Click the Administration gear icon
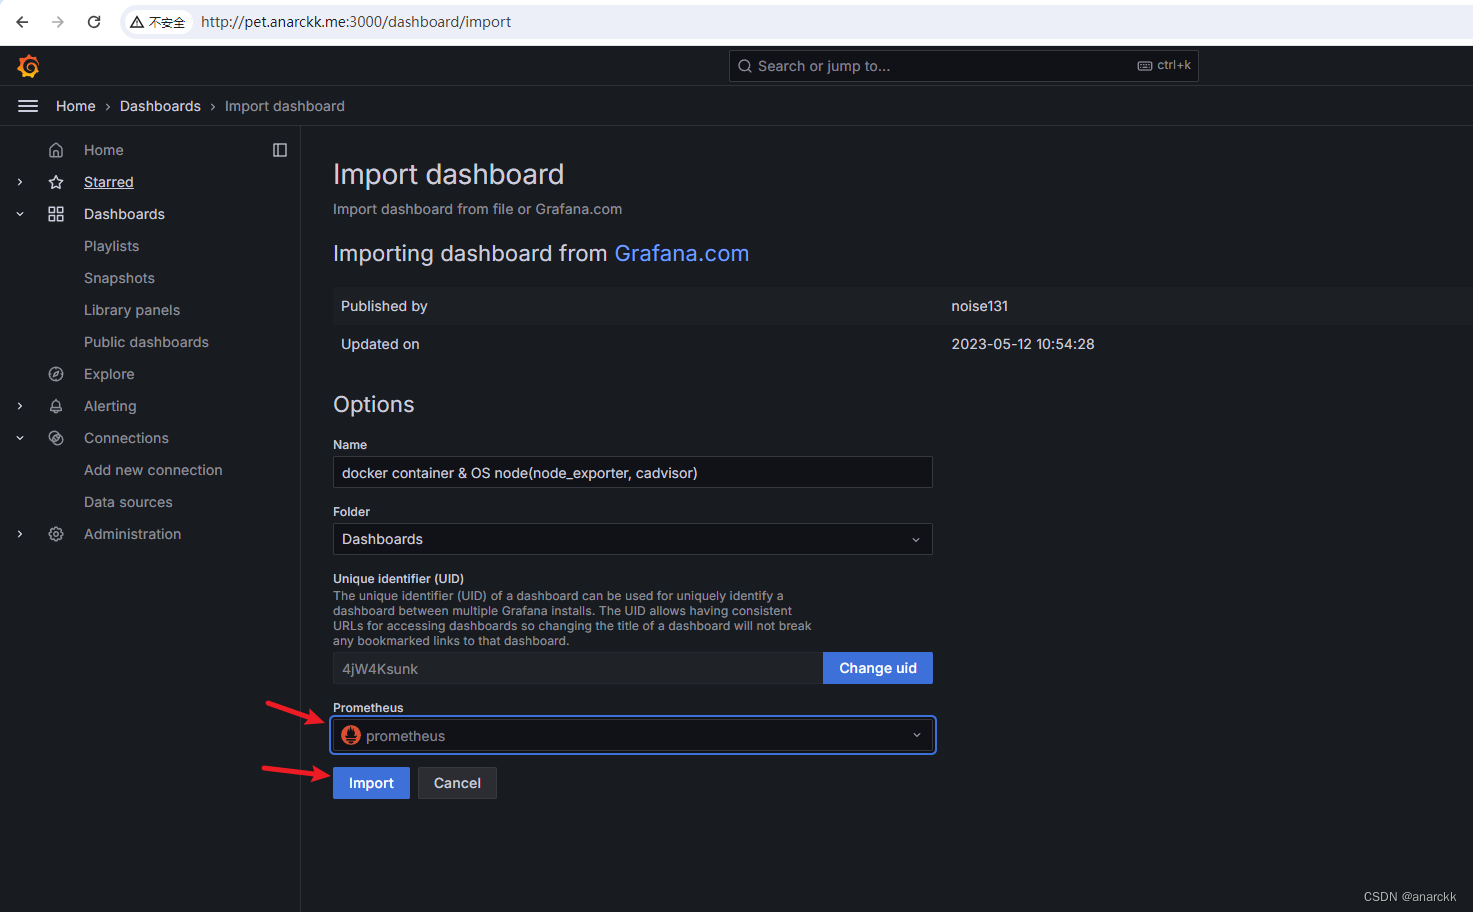 56,534
